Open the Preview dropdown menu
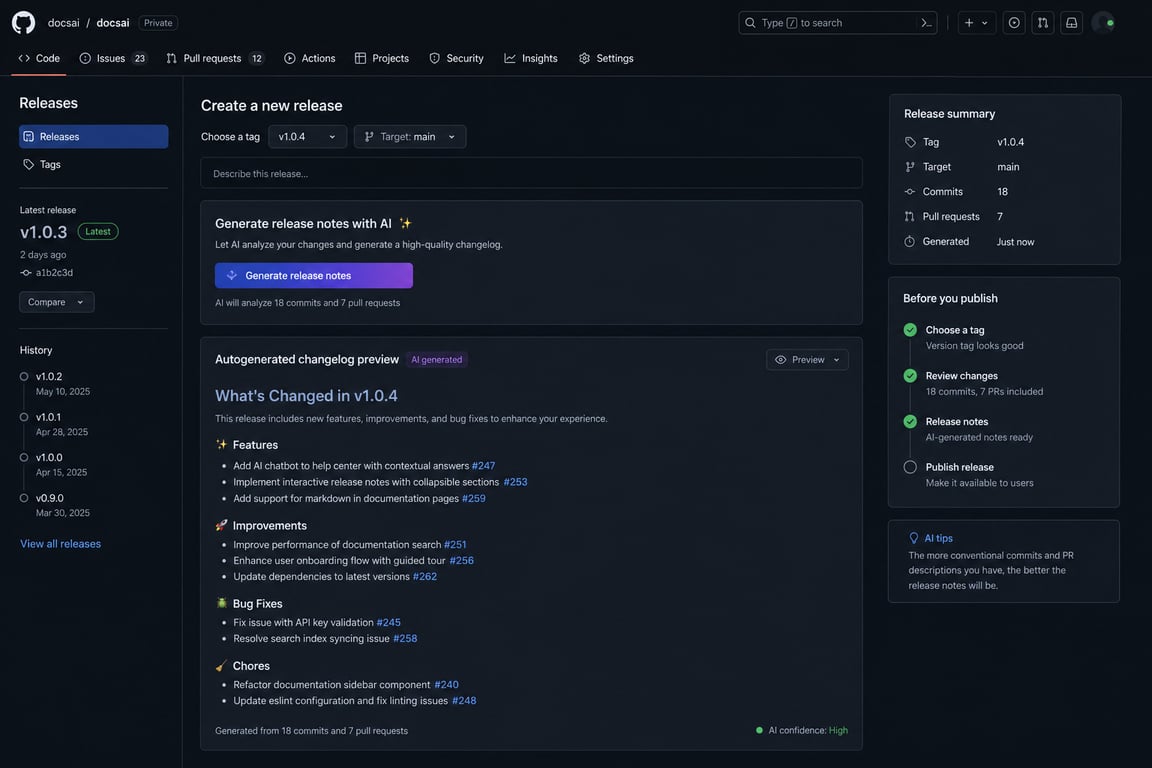This screenshot has height=768, width=1152. click(x=807, y=359)
